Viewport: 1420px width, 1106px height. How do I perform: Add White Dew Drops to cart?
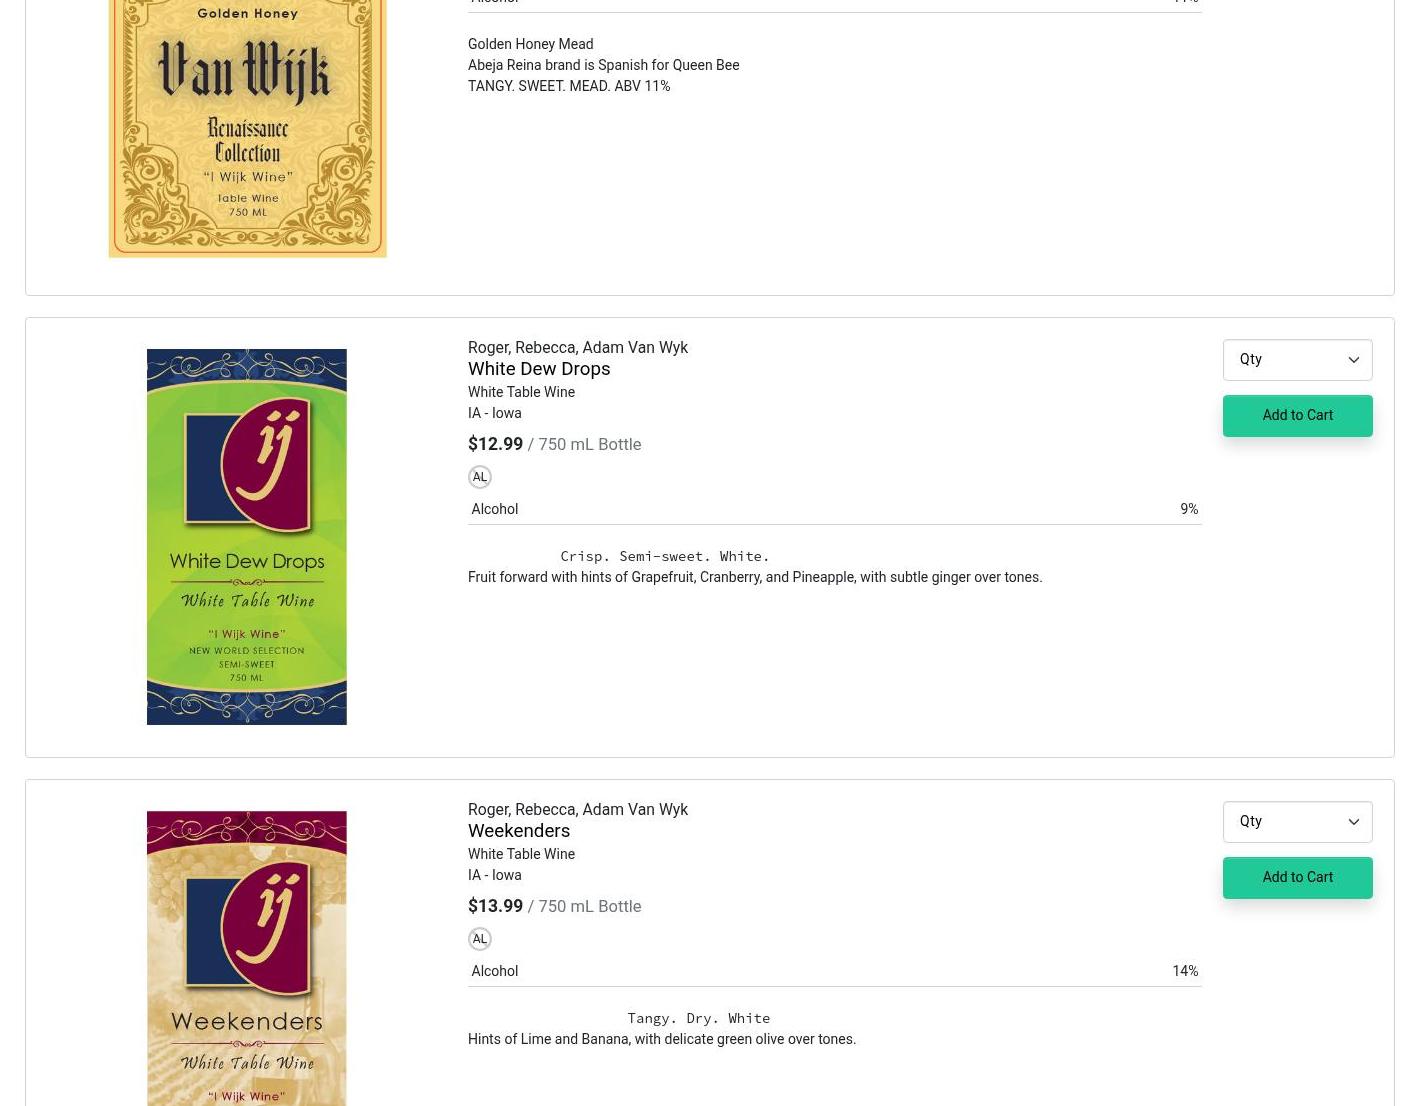click(x=1297, y=416)
